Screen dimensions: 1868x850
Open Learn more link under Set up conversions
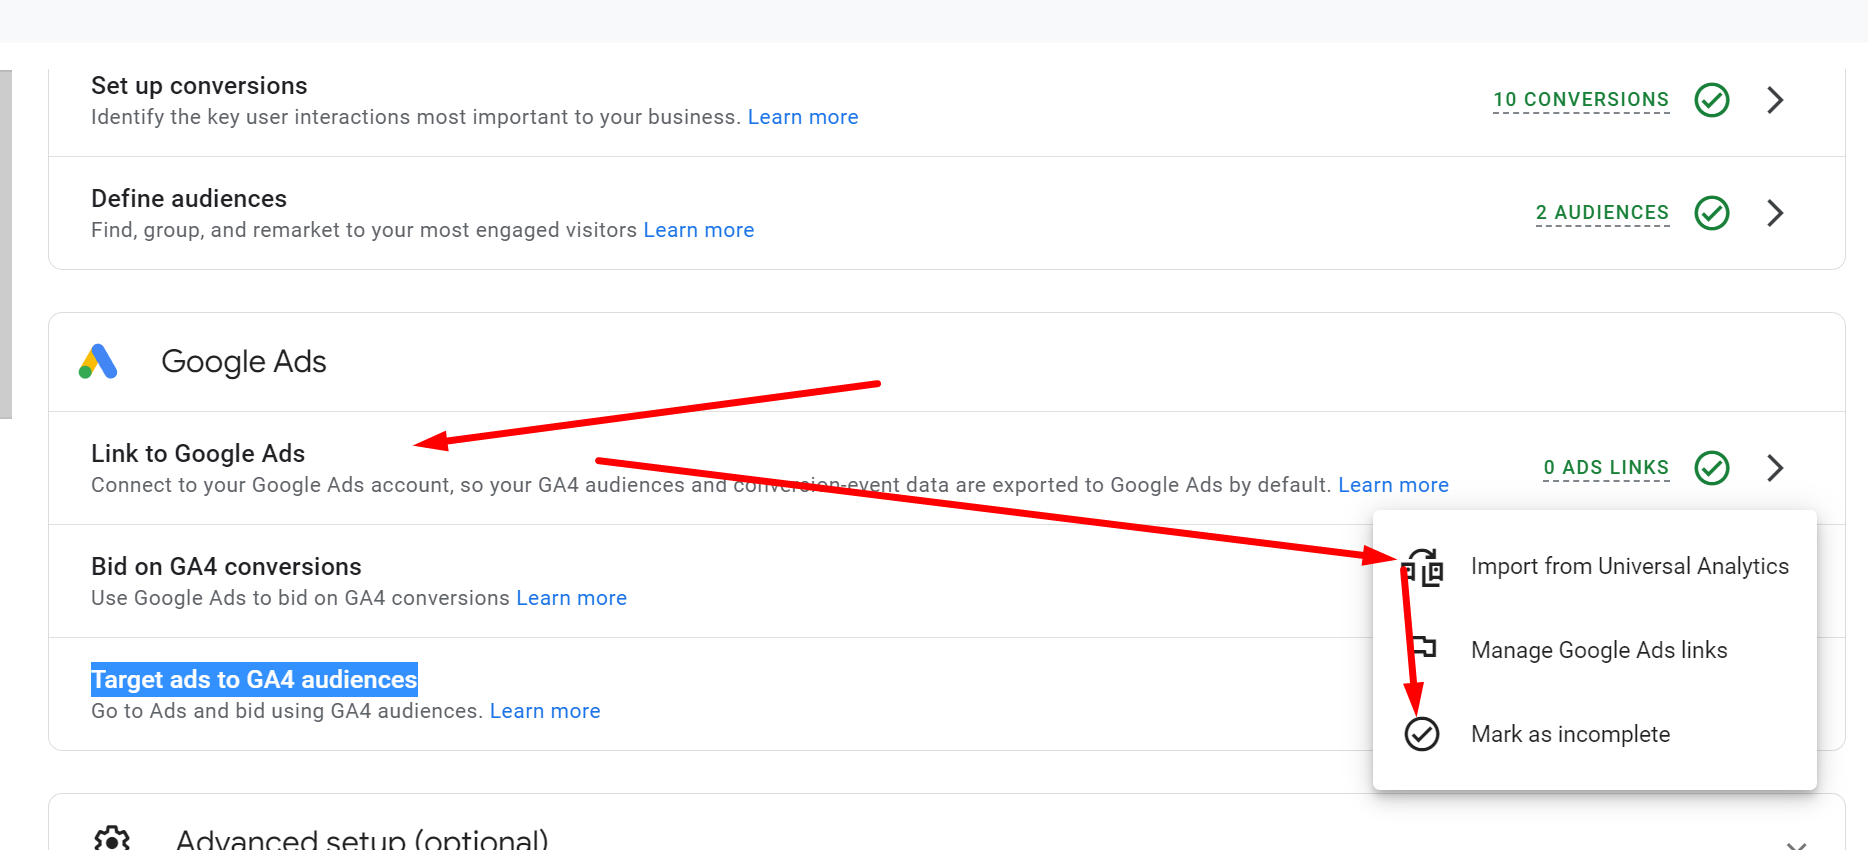pyautogui.click(x=803, y=117)
